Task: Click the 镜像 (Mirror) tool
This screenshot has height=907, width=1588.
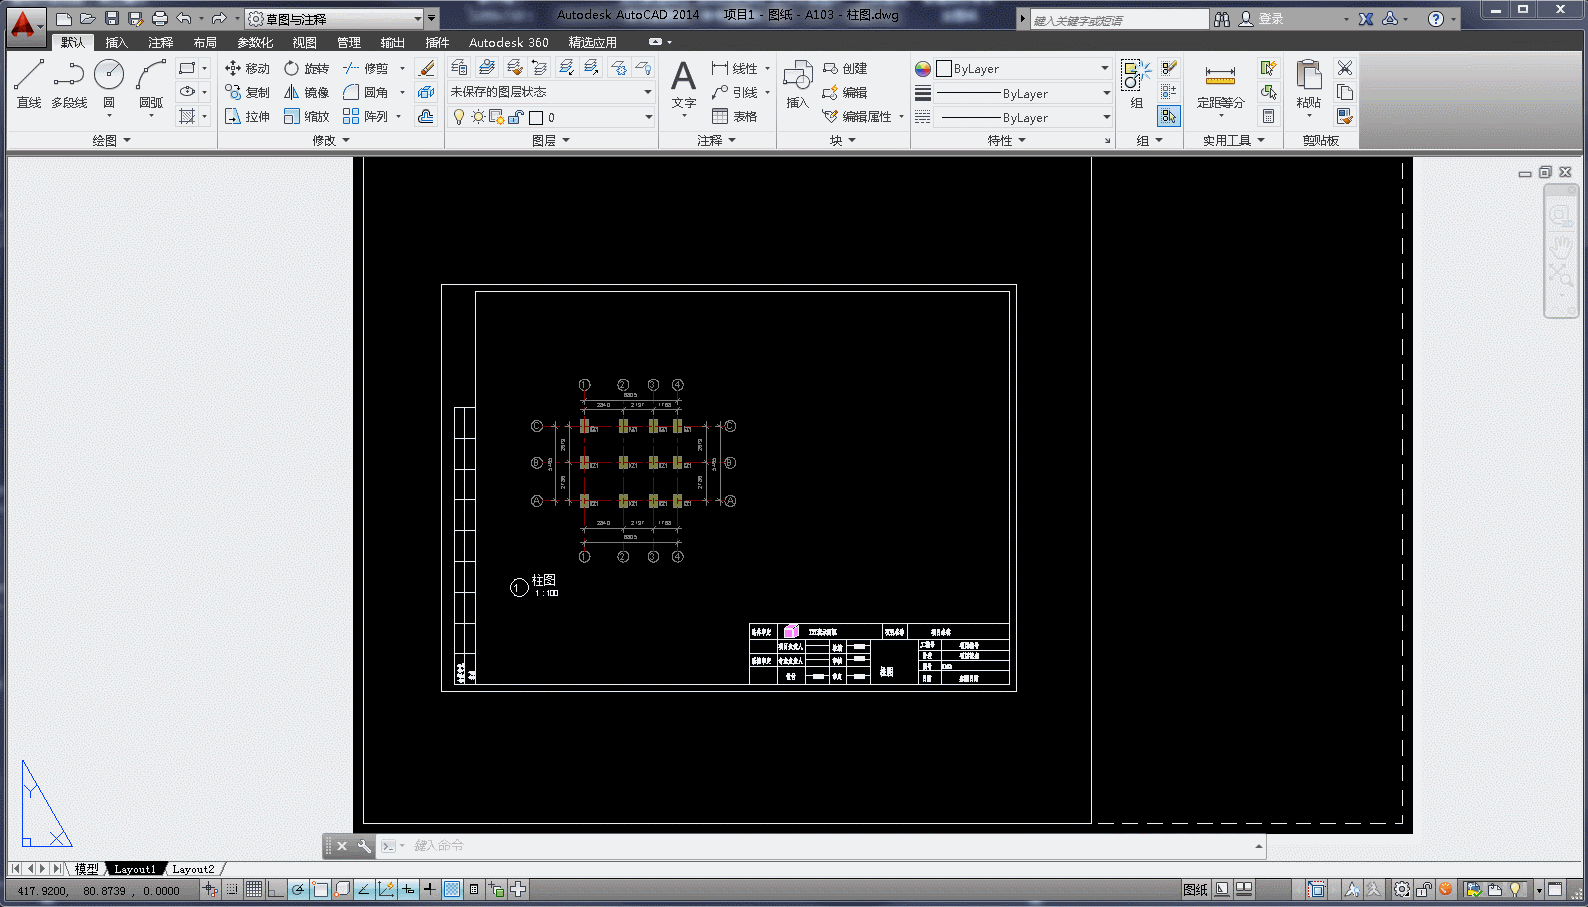Action: pos(306,92)
